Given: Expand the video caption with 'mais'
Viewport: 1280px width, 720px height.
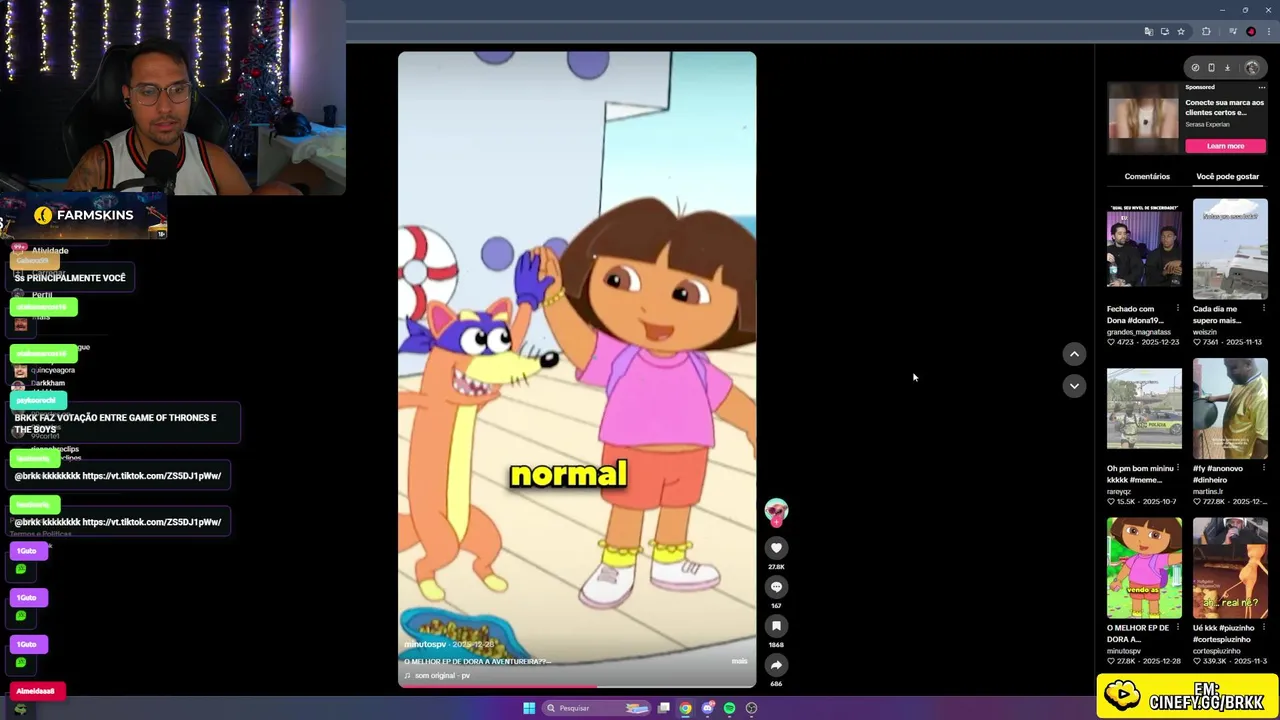Looking at the screenshot, I should tap(739, 661).
